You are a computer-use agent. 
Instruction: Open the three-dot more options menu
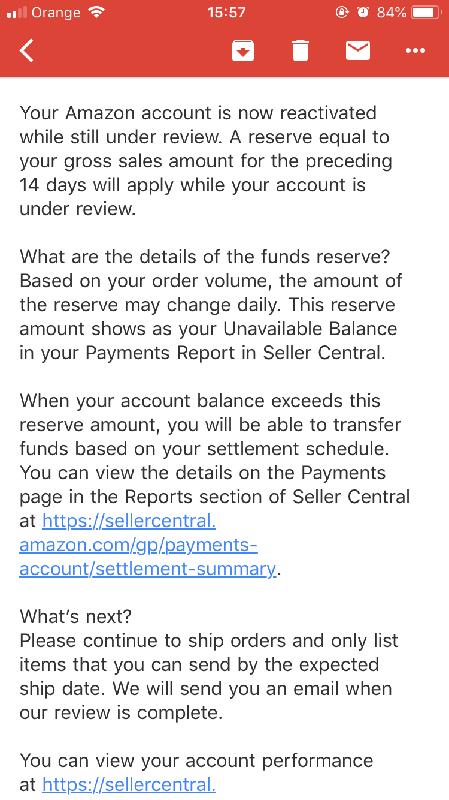tap(415, 51)
